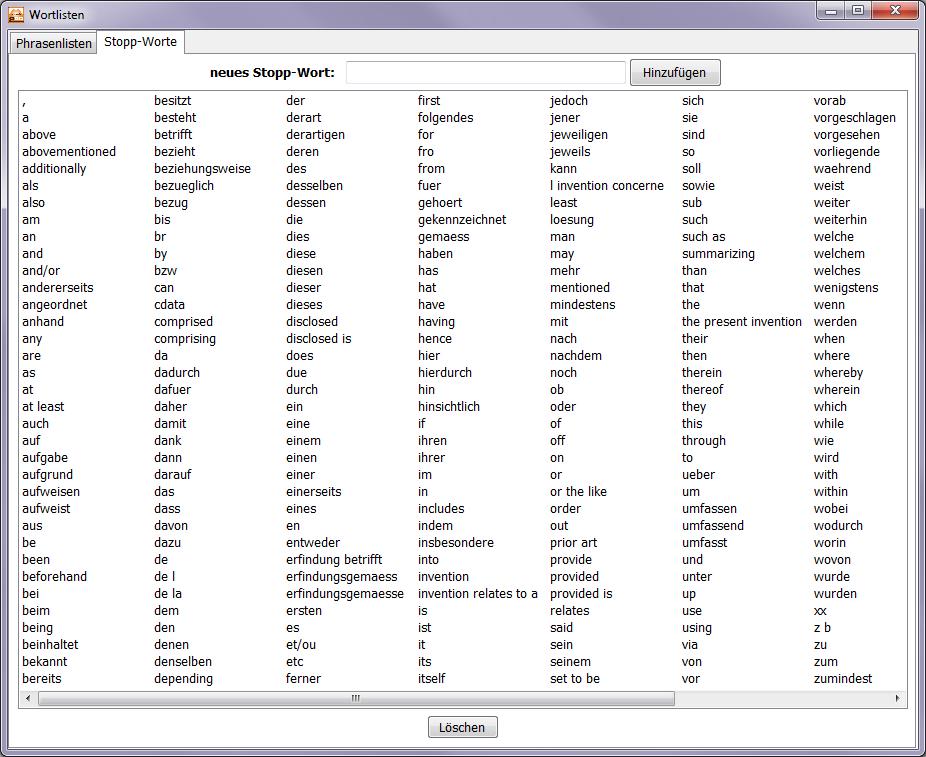Select the phrase 'provided is'
This screenshot has width=926, height=757.
582,594
